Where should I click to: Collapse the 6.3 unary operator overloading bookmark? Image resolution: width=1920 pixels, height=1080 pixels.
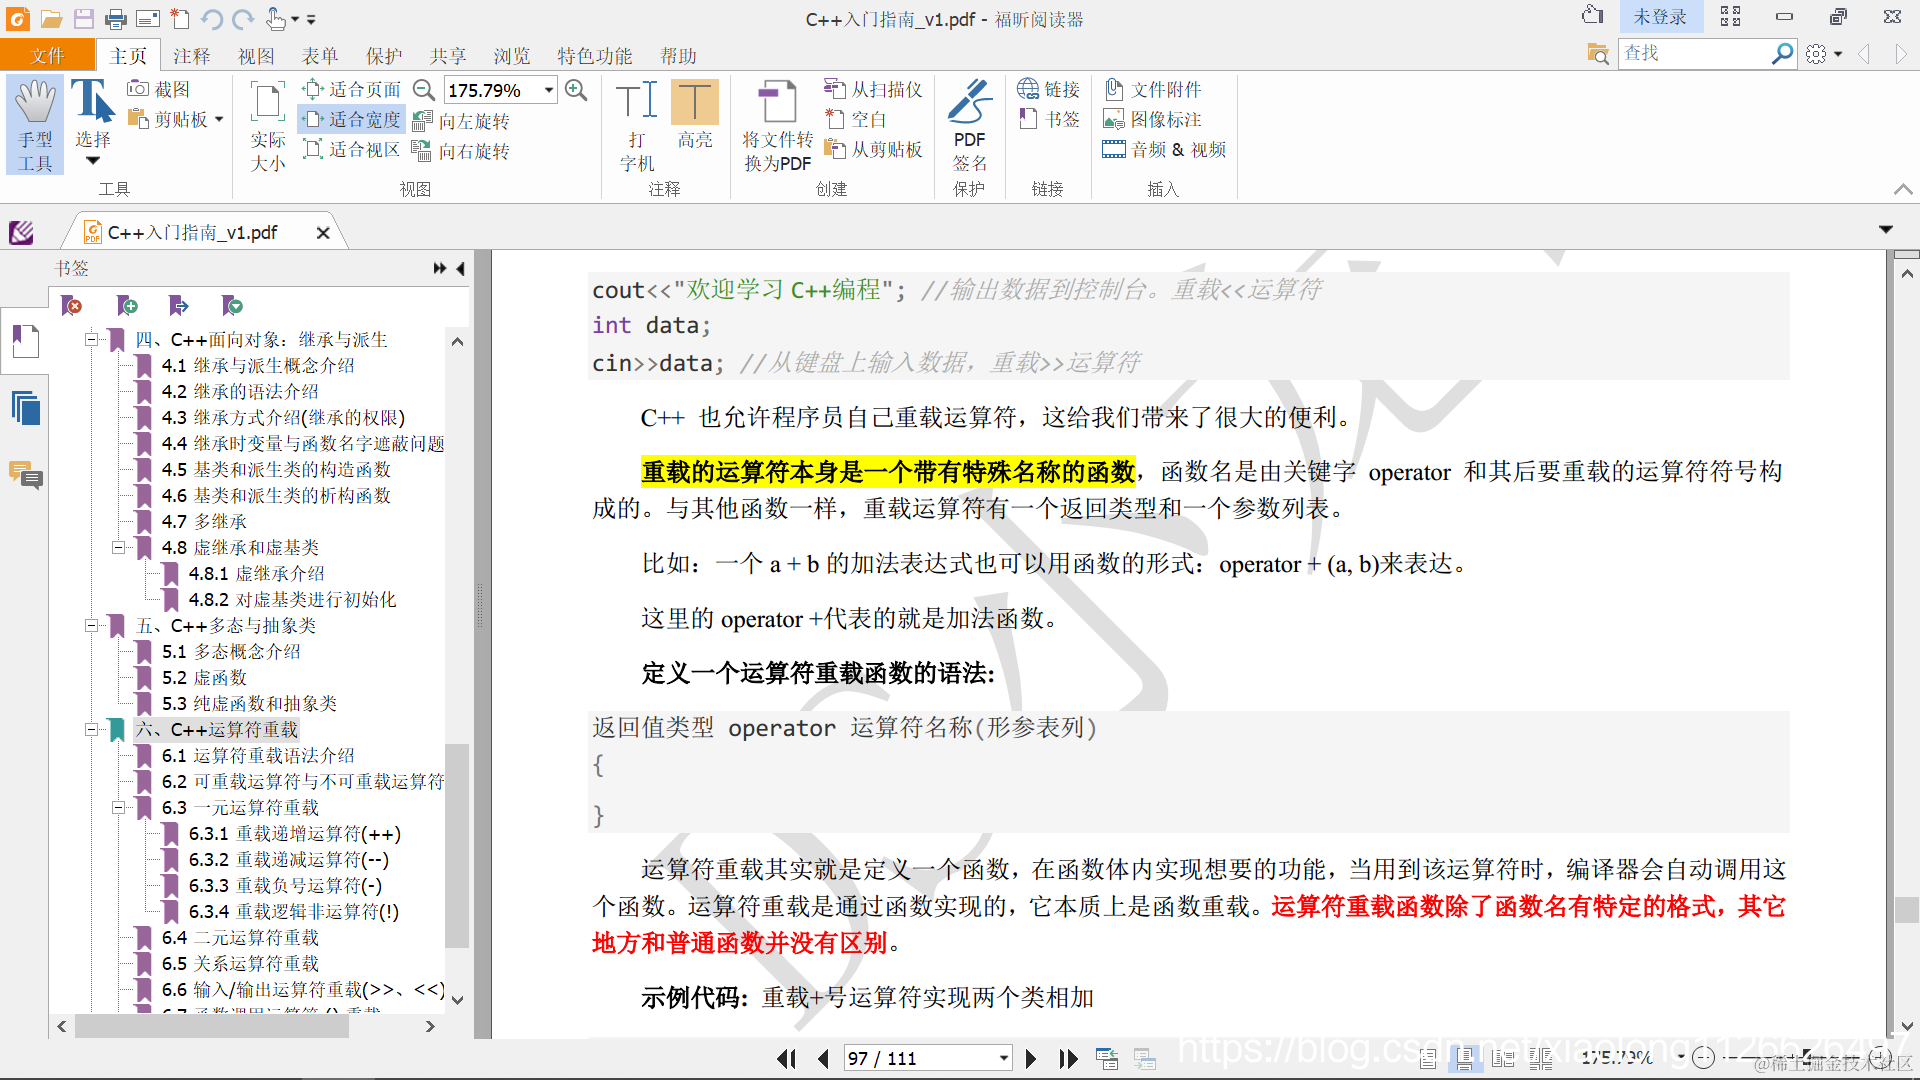118,808
